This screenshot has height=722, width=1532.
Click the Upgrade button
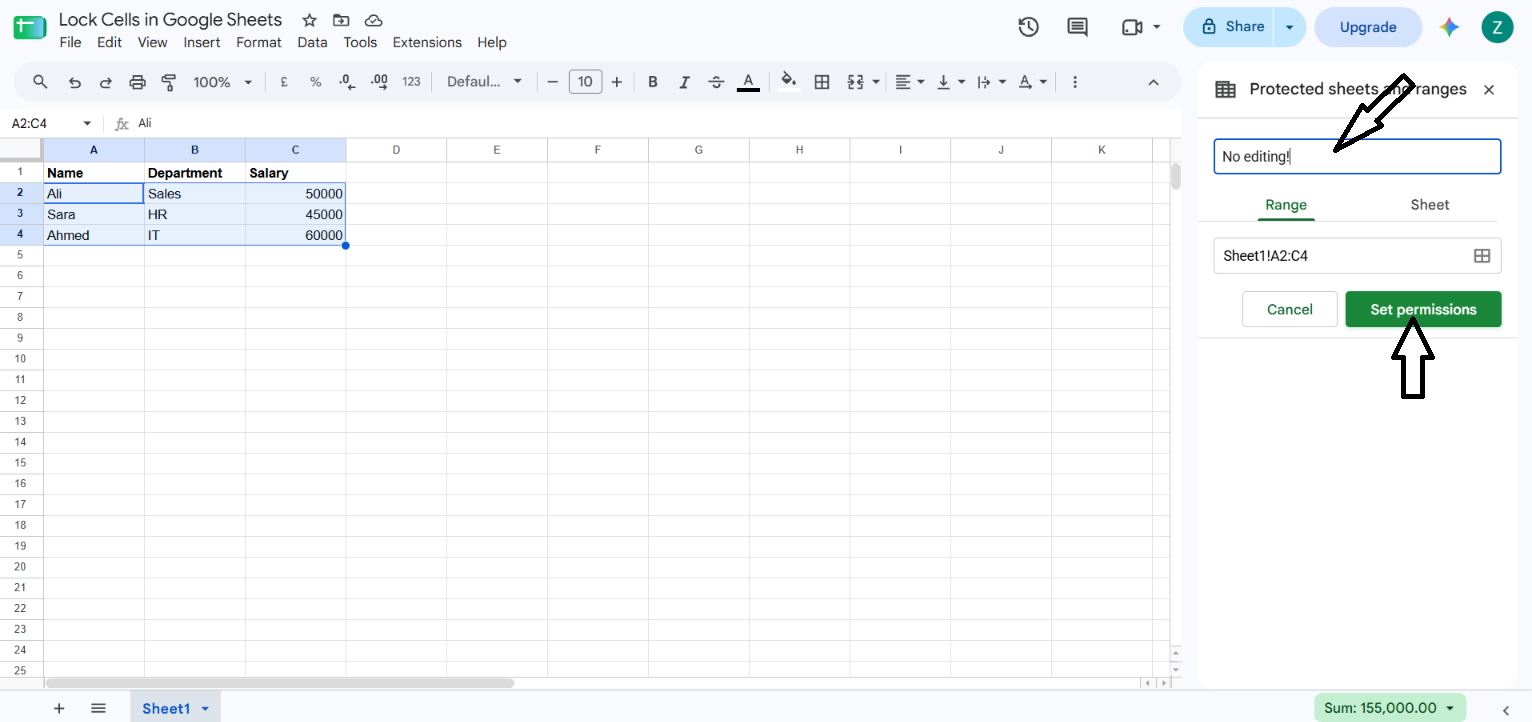1368,27
